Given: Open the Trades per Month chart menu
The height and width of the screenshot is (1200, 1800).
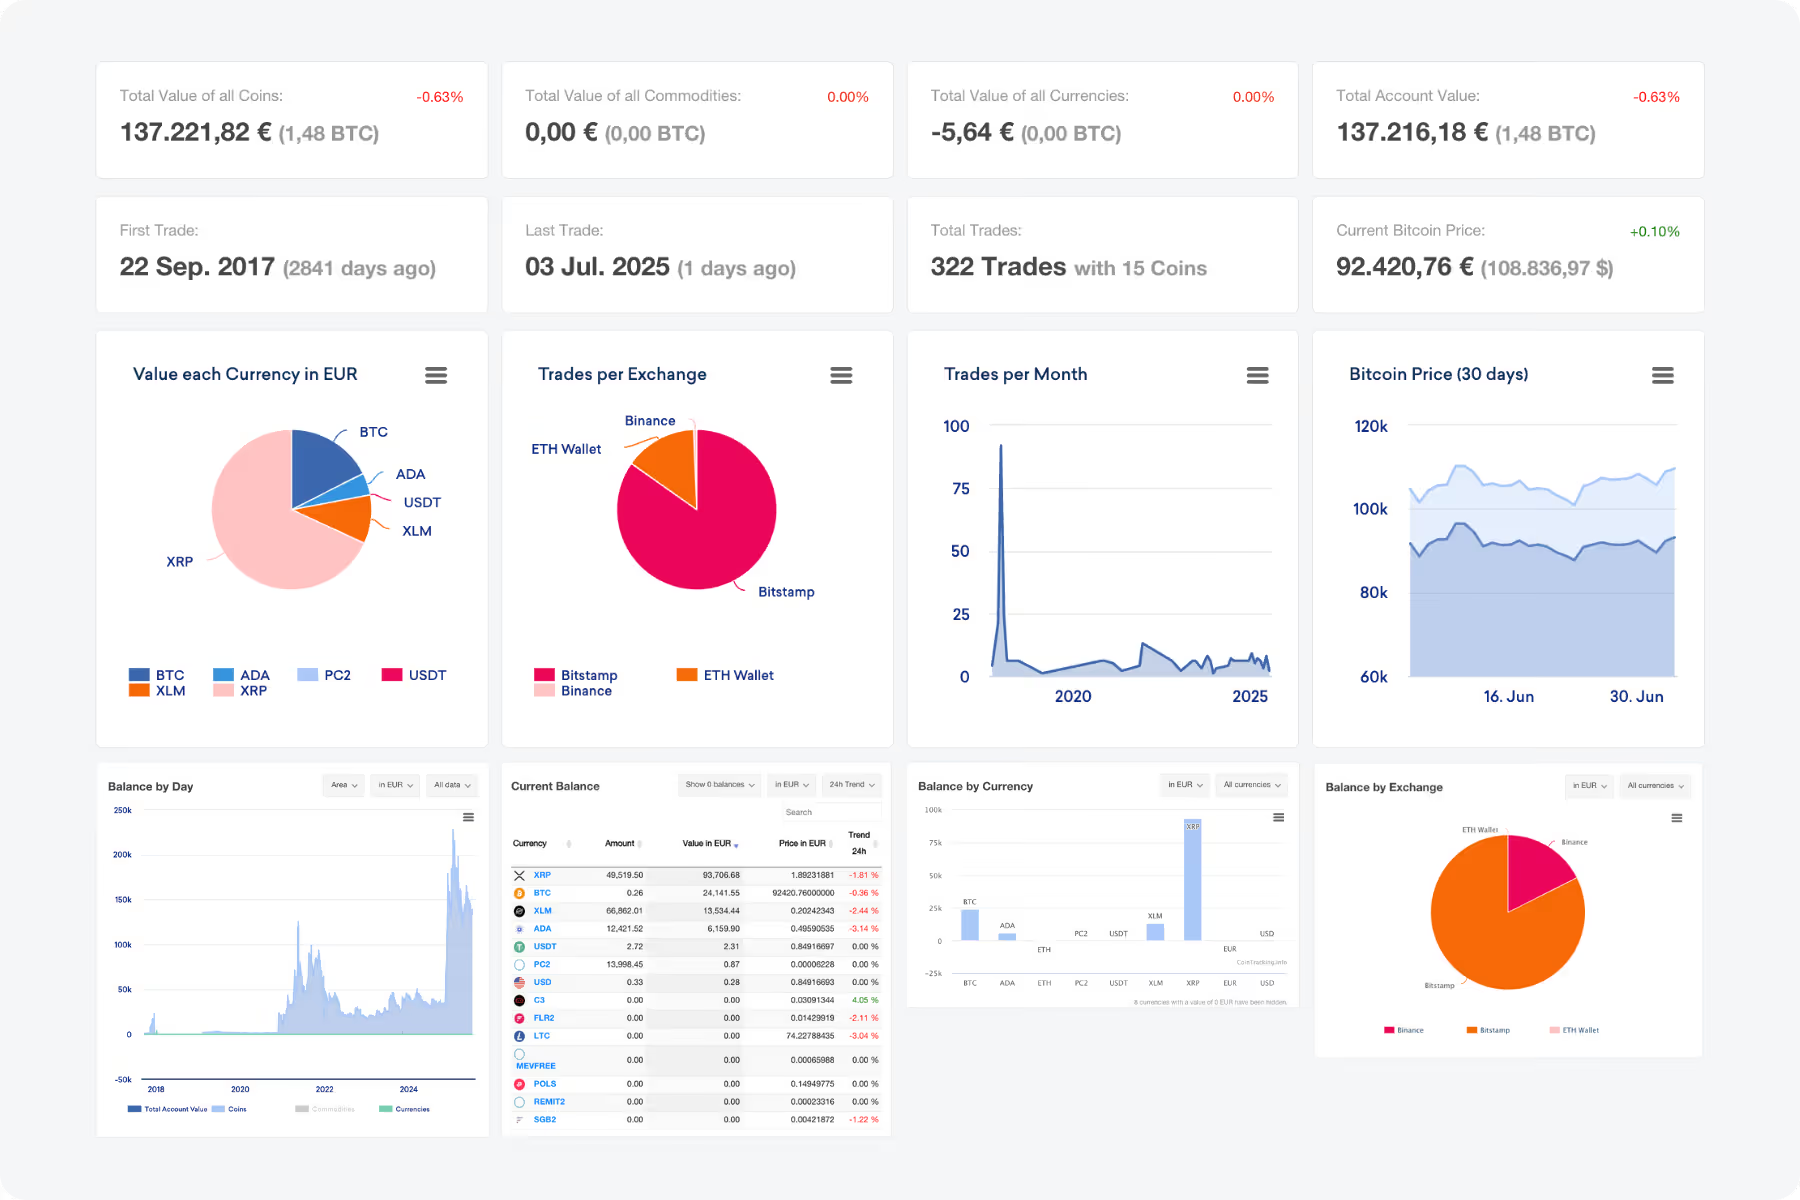Looking at the screenshot, I should (x=1257, y=375).
